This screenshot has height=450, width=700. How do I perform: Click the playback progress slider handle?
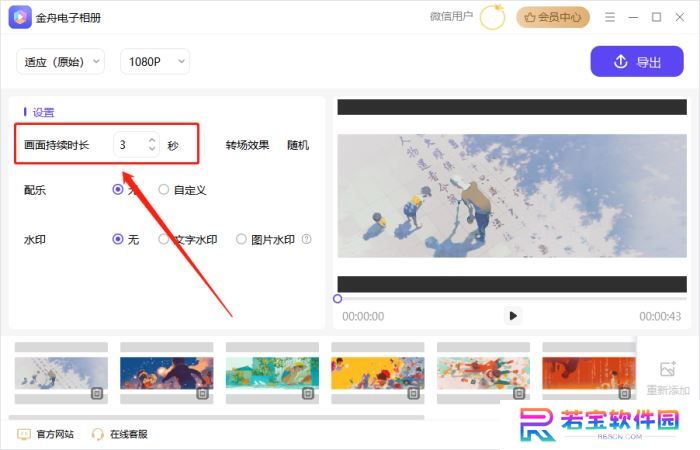[338, 299]
